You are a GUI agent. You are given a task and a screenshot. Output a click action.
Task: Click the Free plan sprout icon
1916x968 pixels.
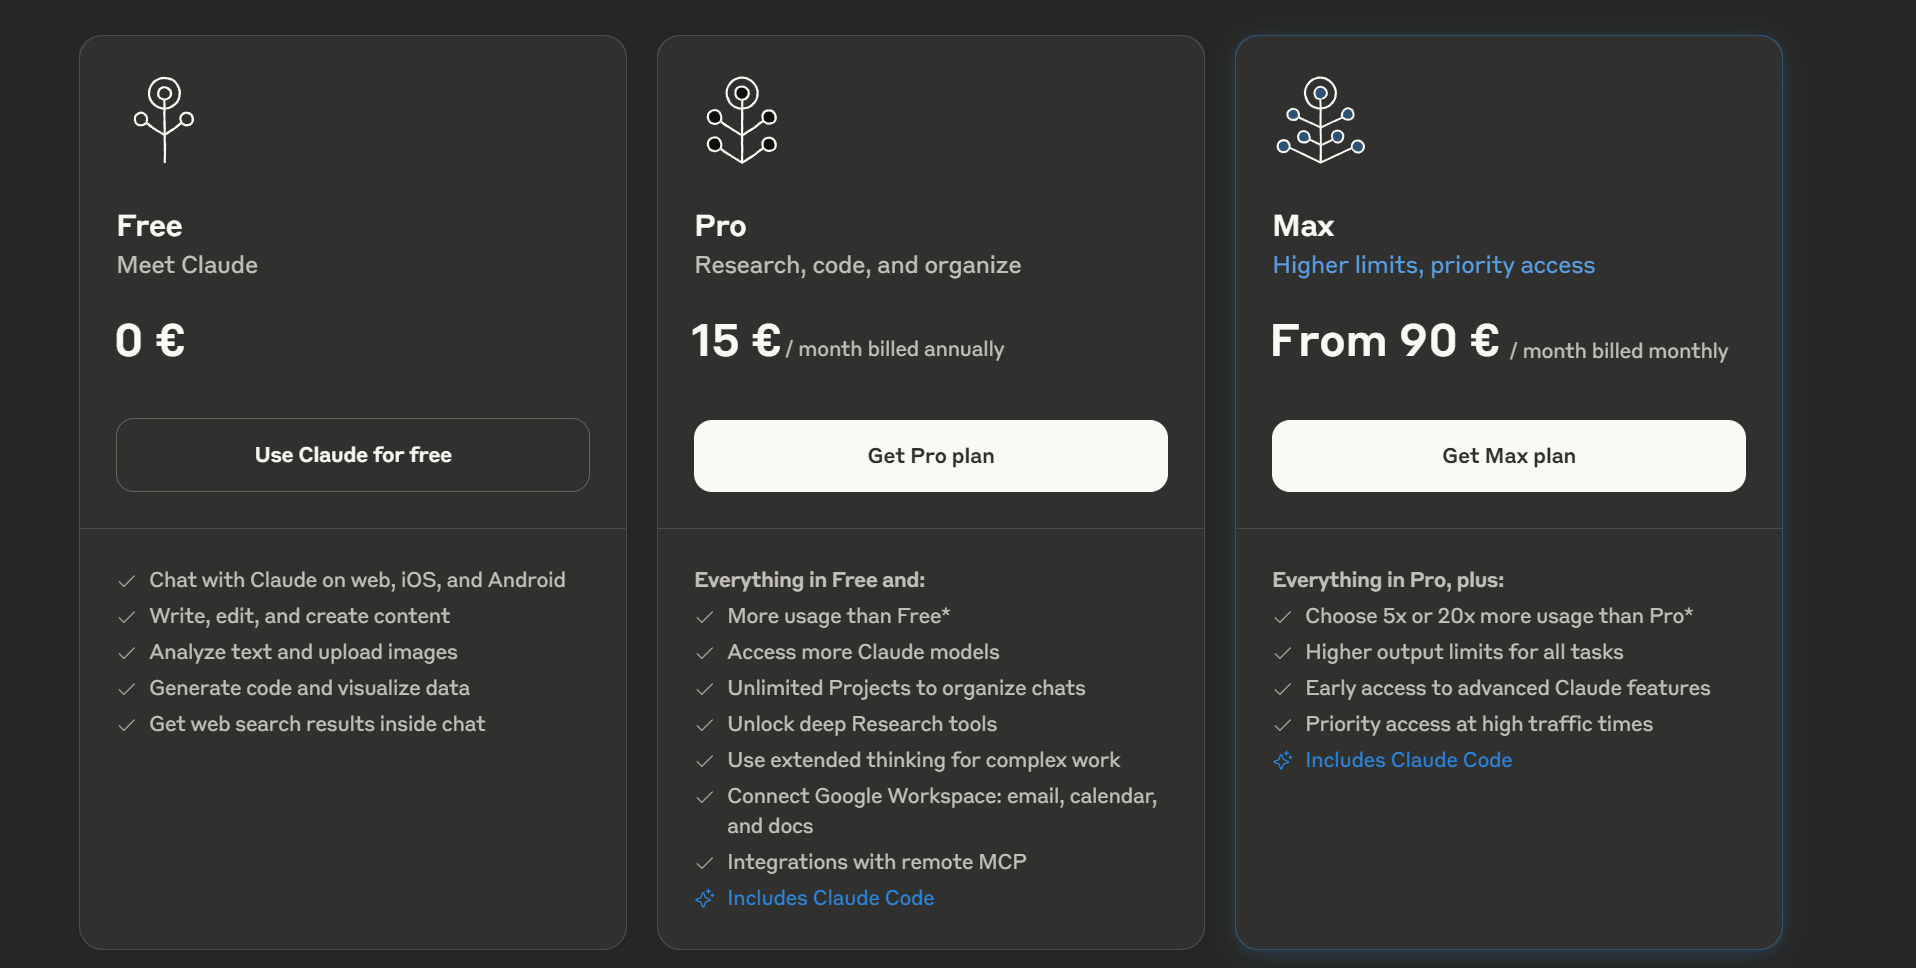point(164,120)
